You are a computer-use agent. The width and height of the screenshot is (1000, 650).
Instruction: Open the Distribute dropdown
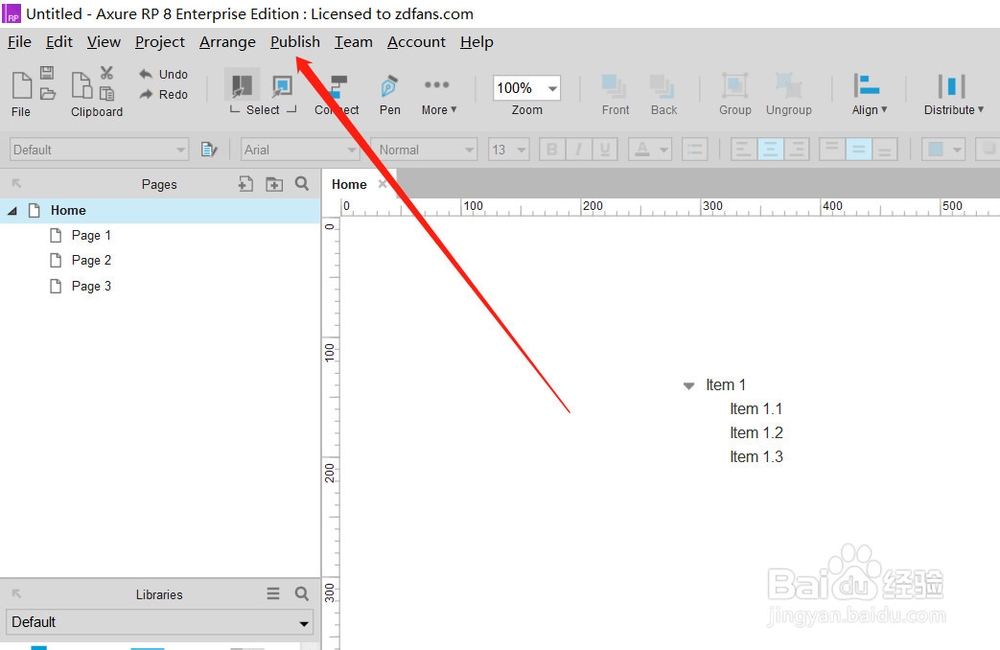click(953, 96)
